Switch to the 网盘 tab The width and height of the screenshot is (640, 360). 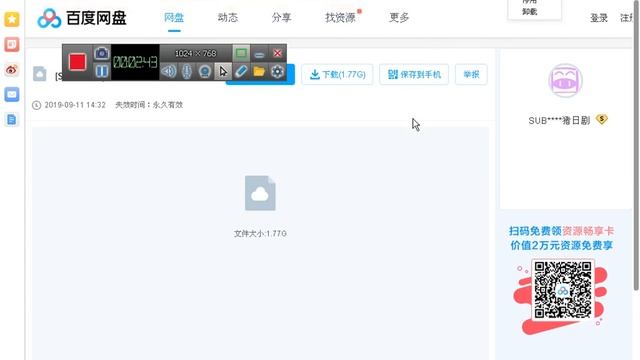[x=174, y=18]
